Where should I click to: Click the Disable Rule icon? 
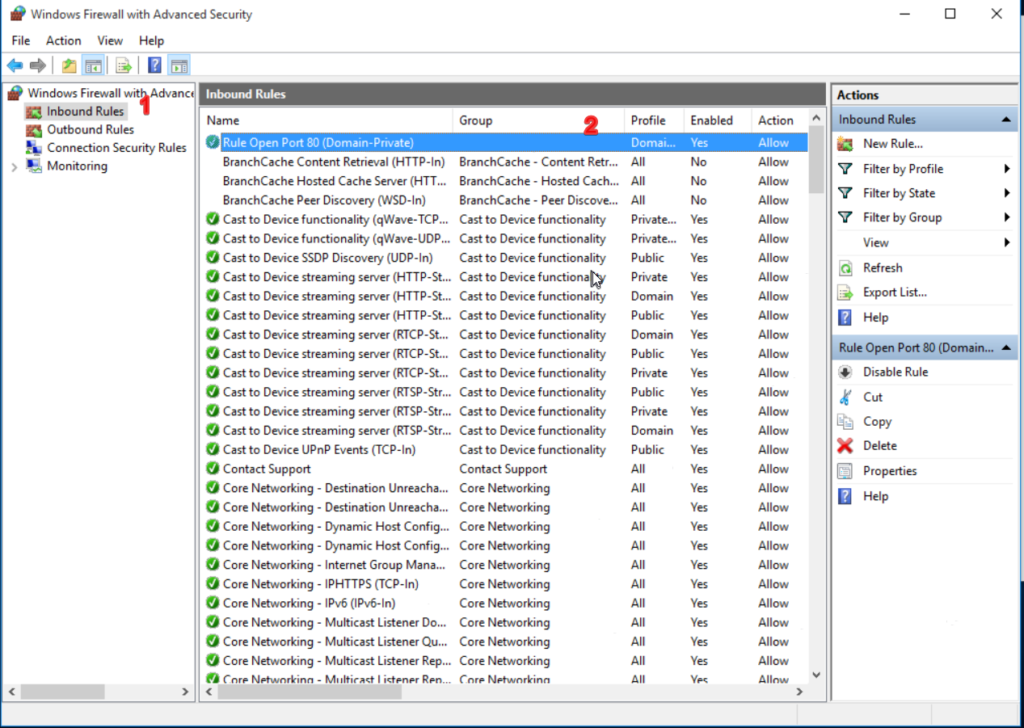845,372
